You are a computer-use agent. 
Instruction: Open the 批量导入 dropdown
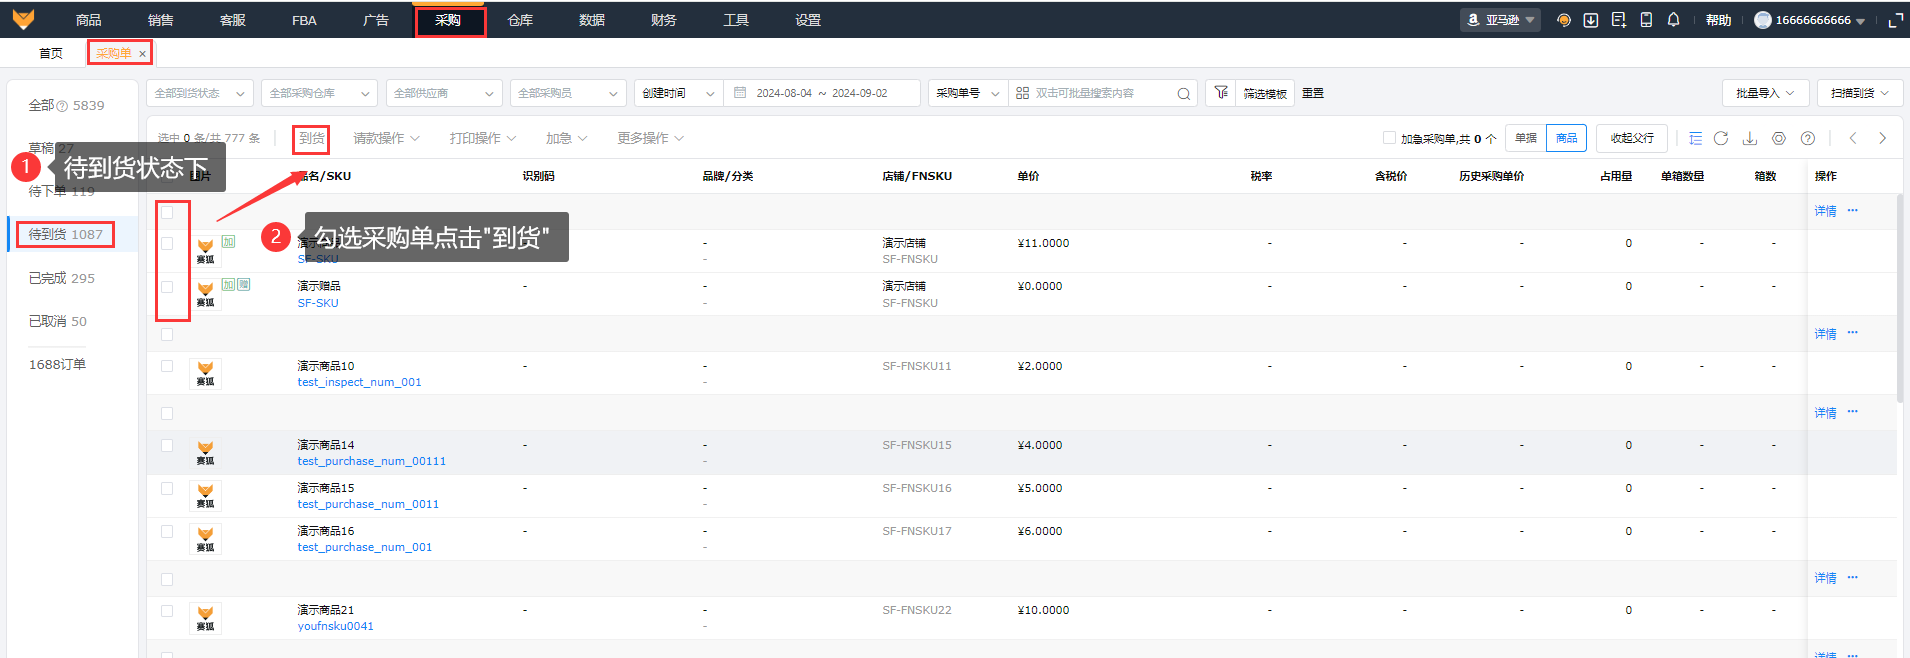click(1765, 93)
